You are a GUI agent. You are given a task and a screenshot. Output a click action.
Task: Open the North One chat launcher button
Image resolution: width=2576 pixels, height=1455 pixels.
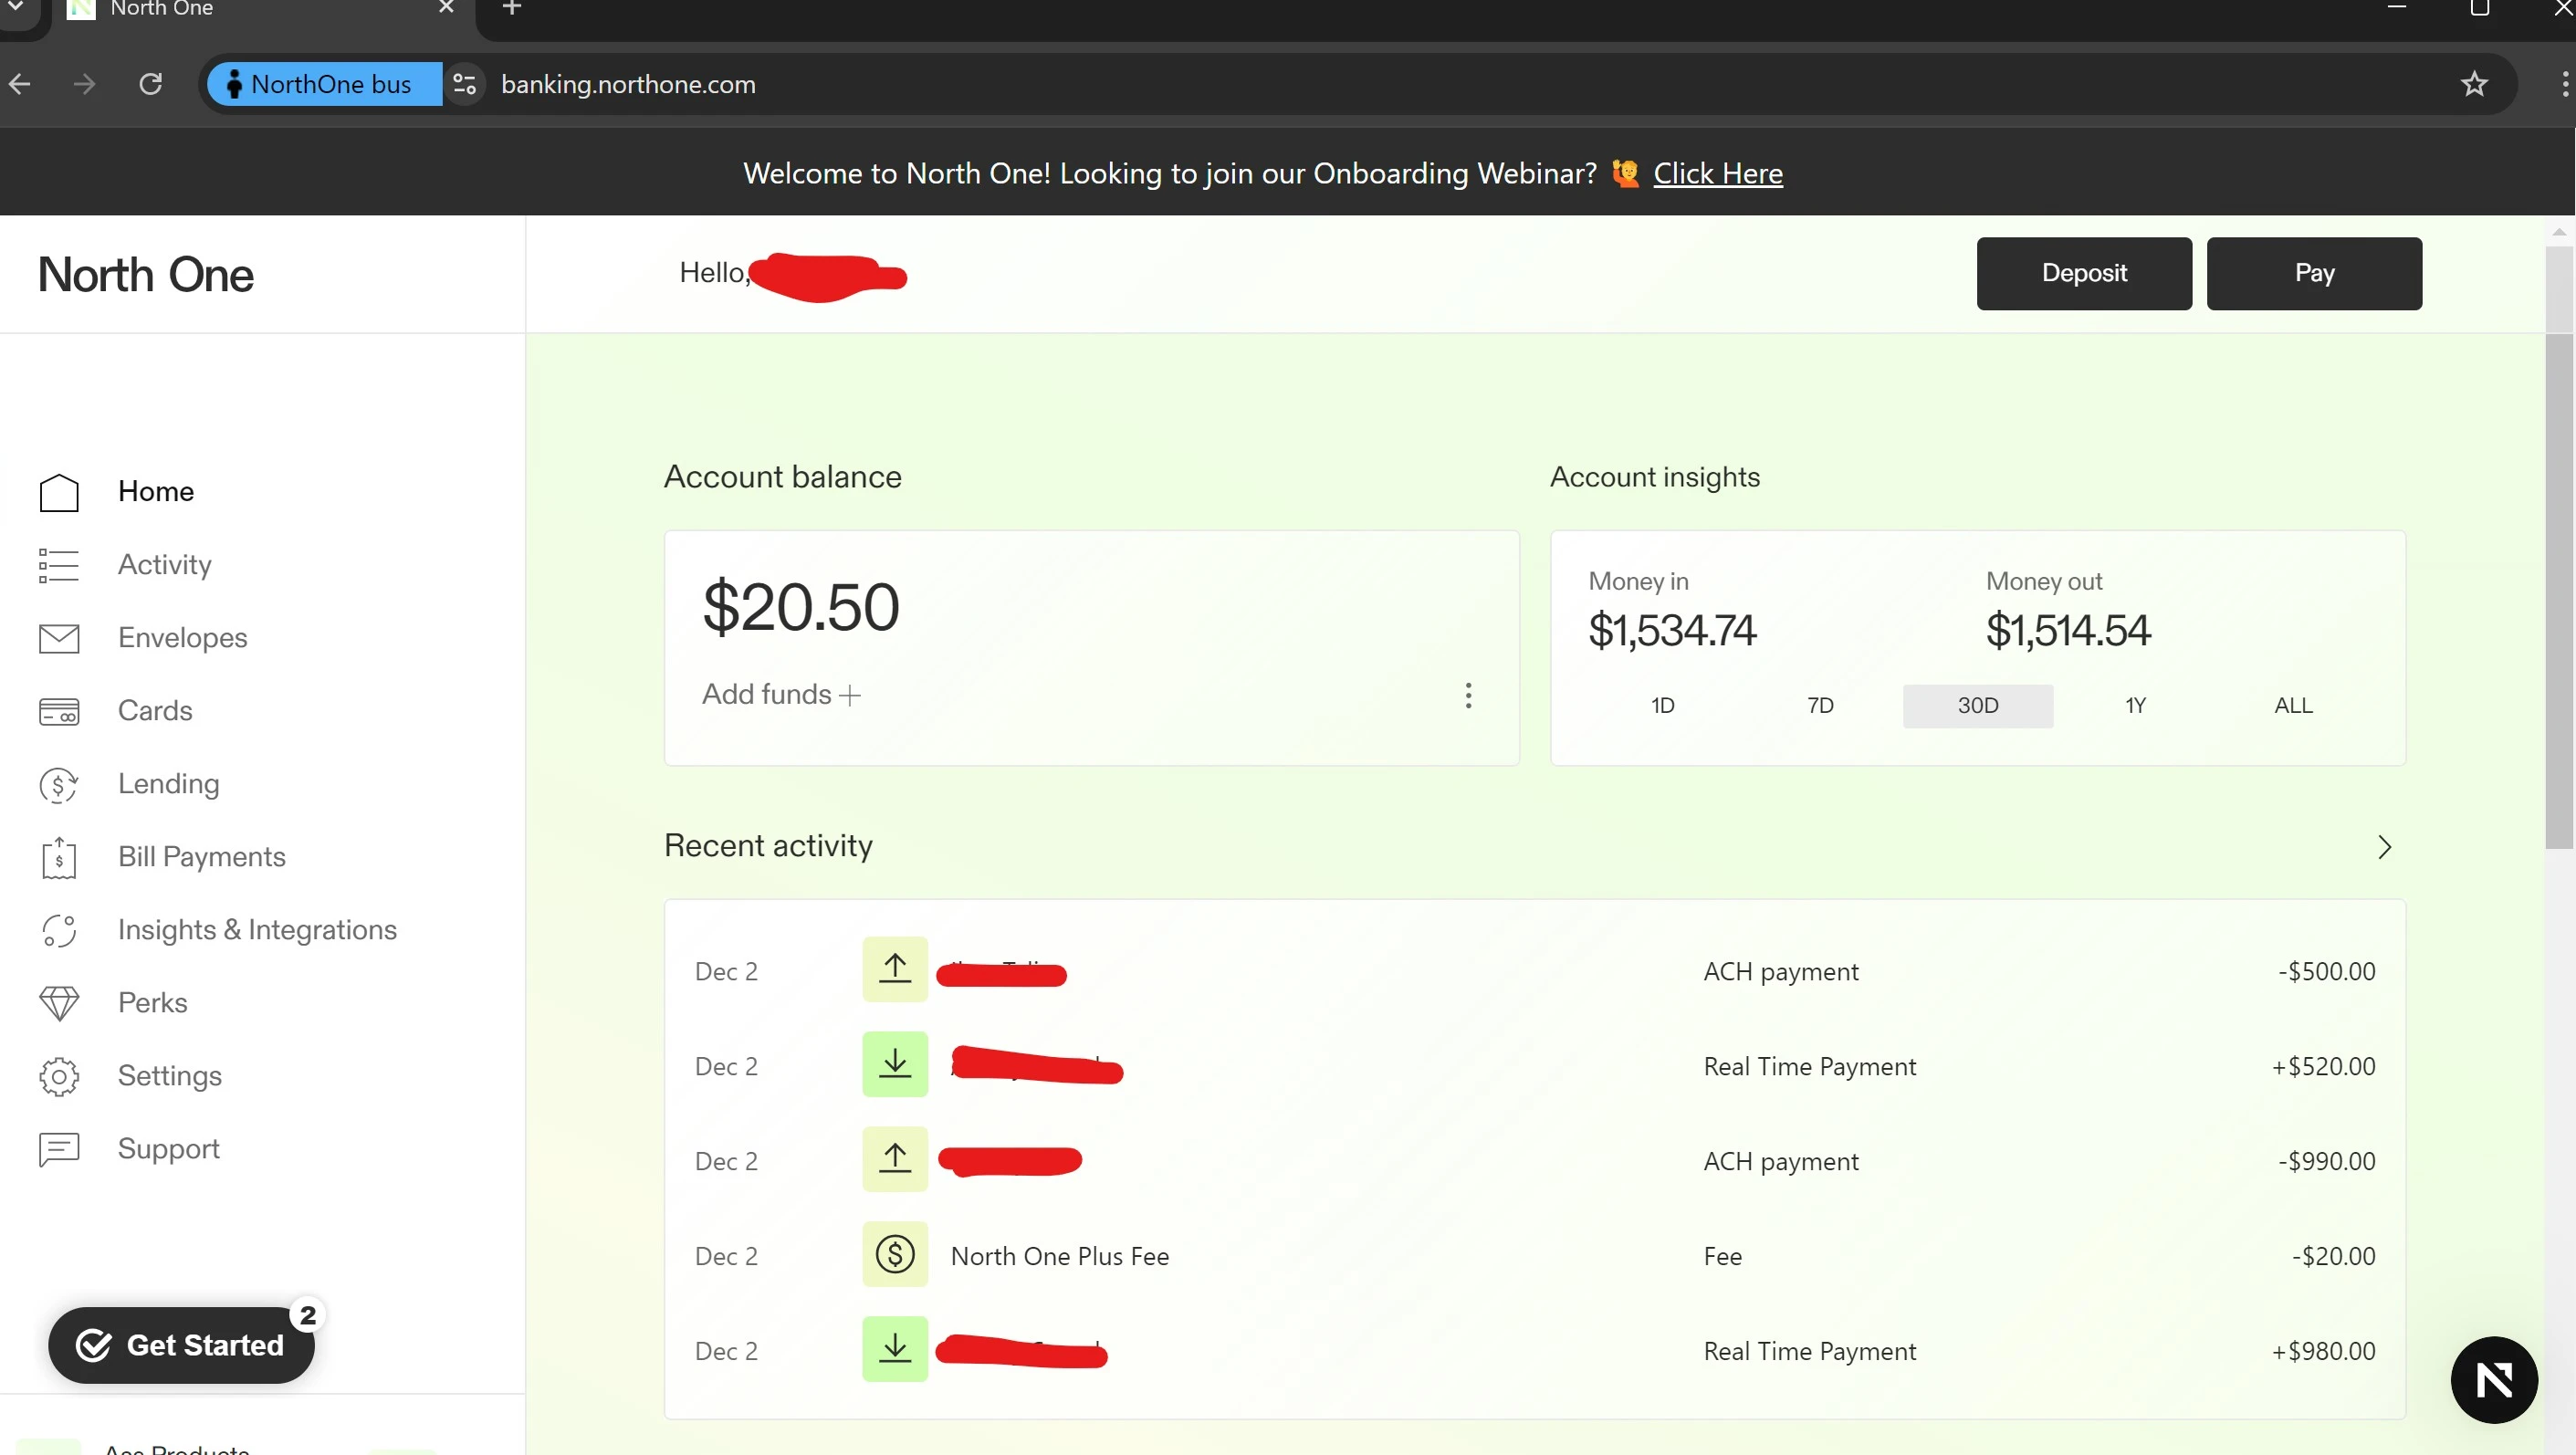[2494, 1380]
